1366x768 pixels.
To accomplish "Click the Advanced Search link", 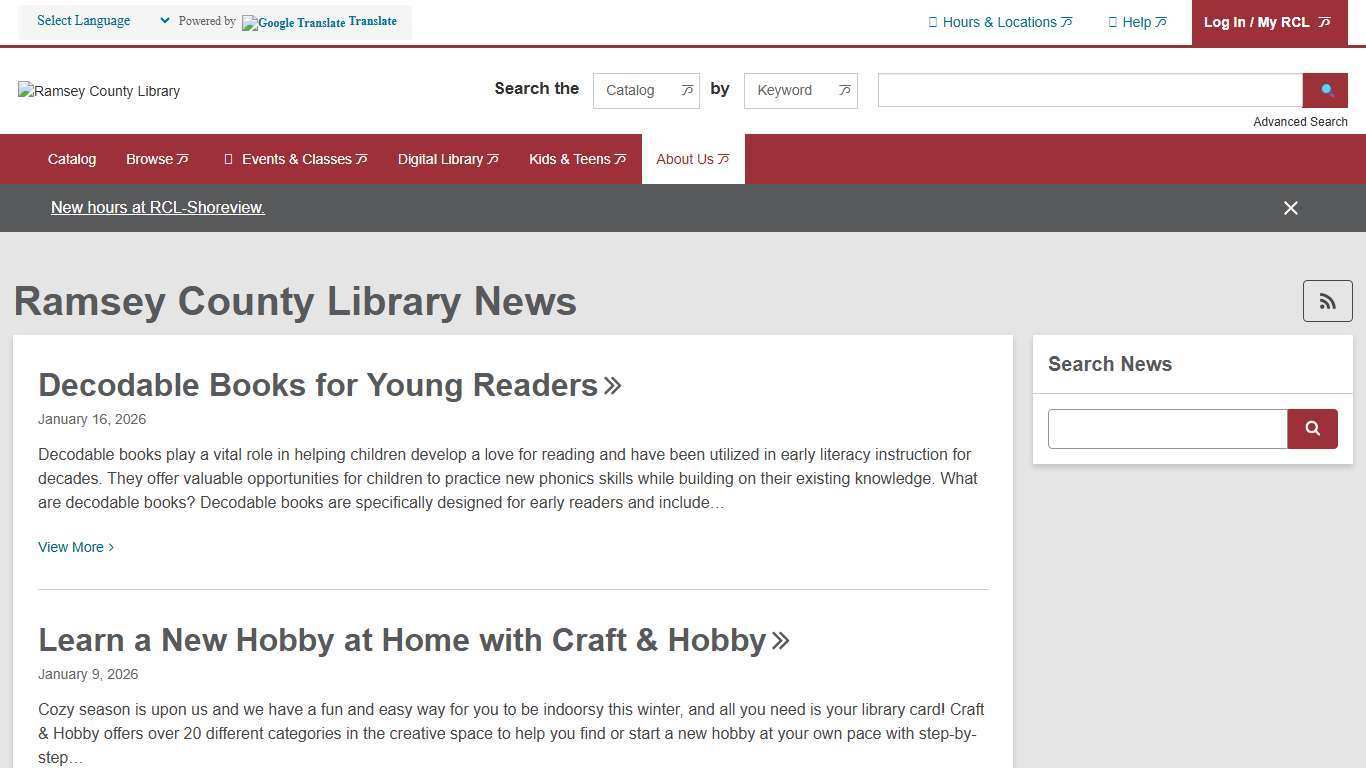I will coord(1300,121).
